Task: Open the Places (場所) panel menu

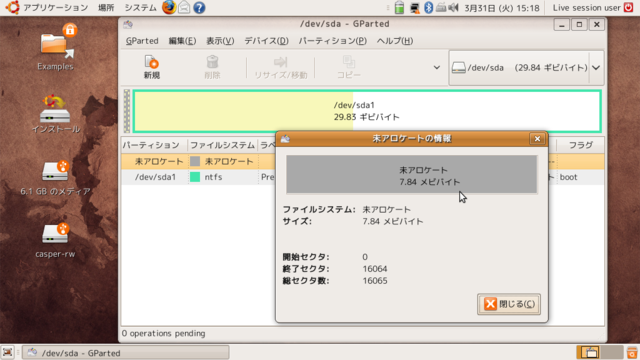Action: (106, 8)
